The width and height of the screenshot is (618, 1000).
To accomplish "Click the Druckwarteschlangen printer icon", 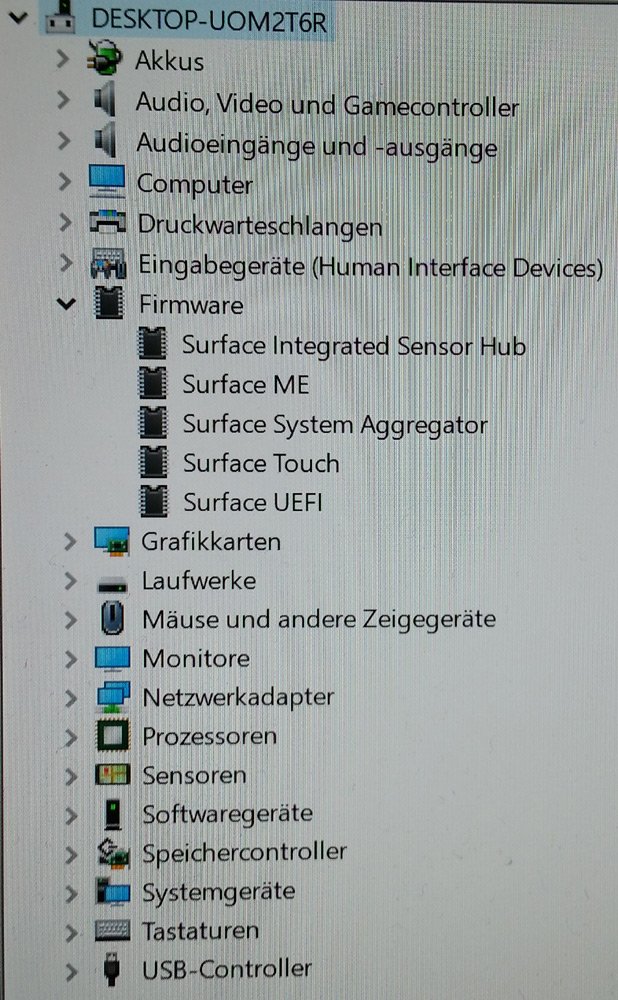I will tap(108, 226).
